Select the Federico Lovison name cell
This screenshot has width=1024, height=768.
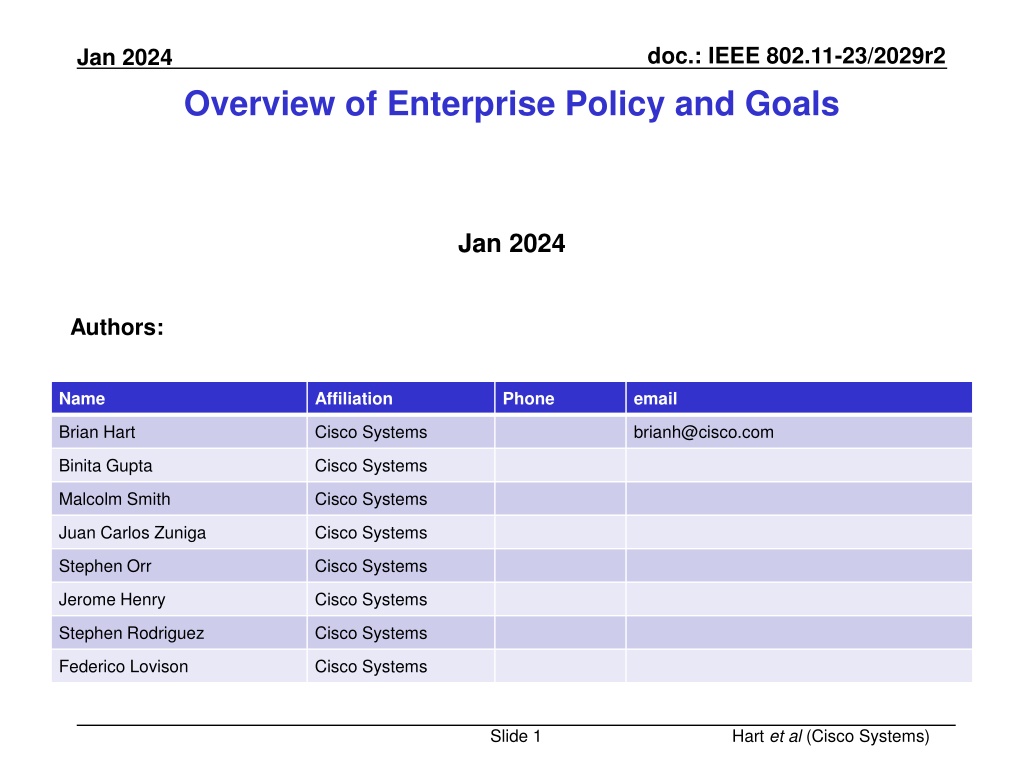click(179, 666)
